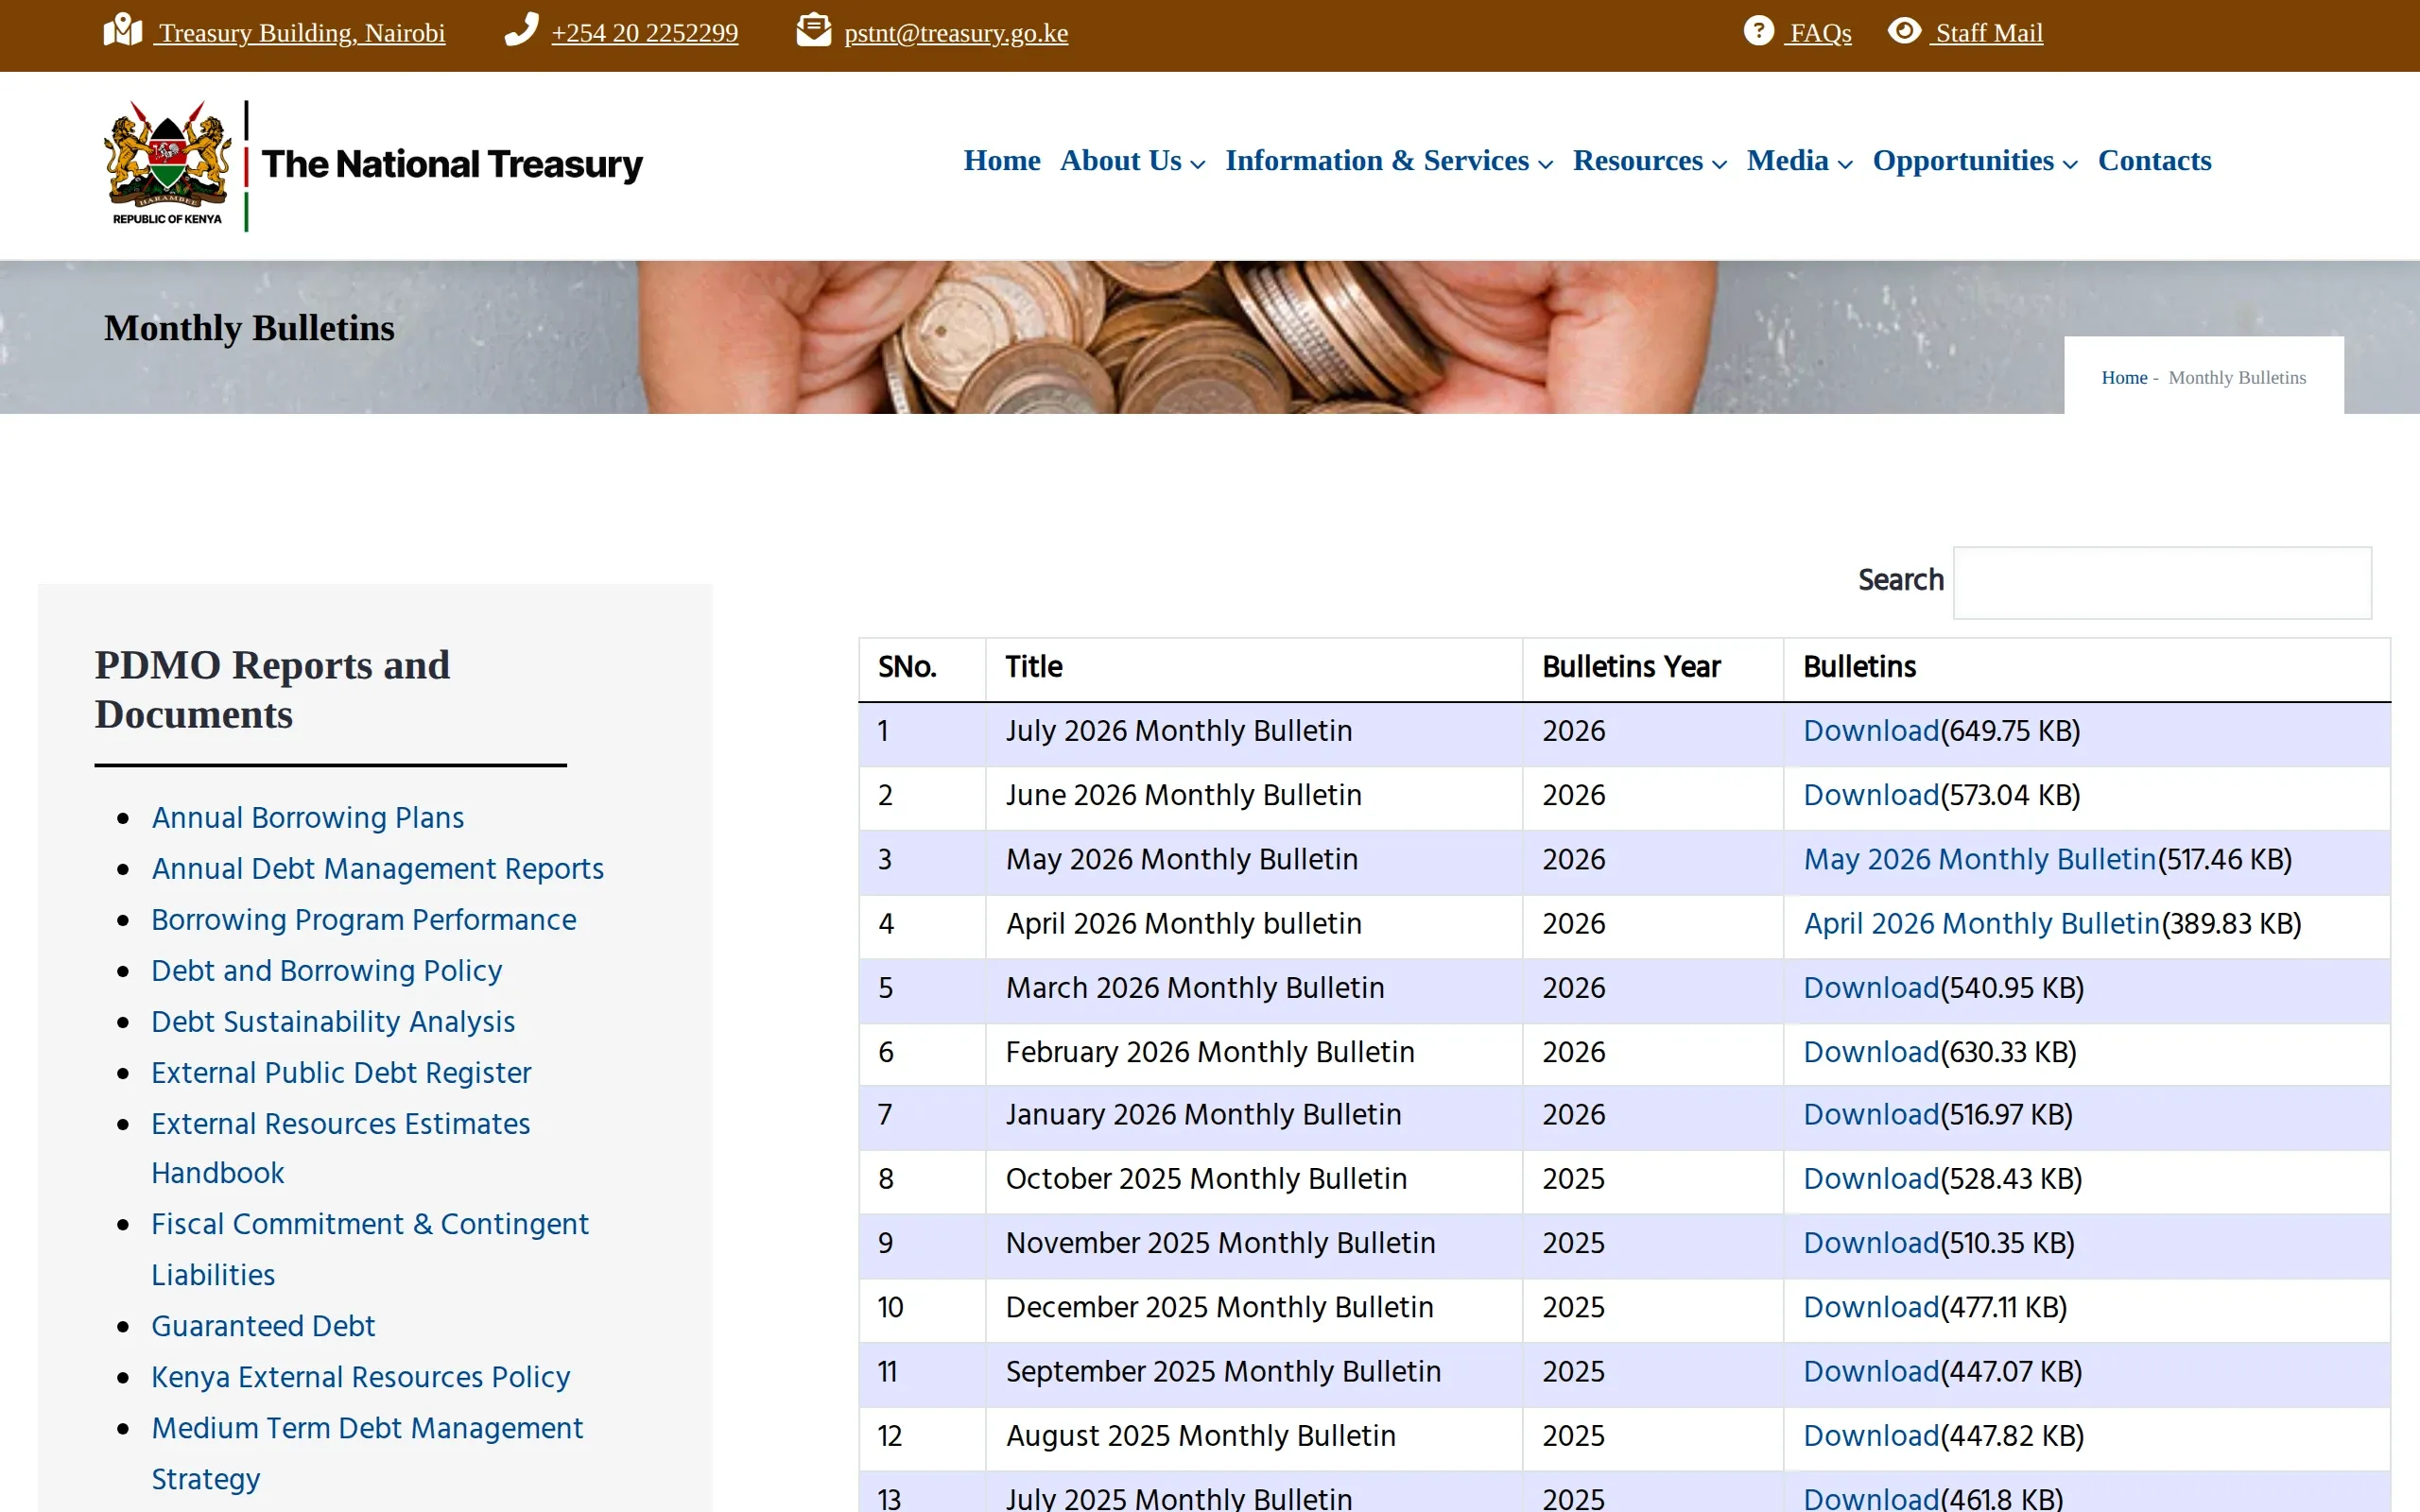The image size is (2420, 1512).
Task: Open Borrowing Program Performance link
Action: coord(363,920)
